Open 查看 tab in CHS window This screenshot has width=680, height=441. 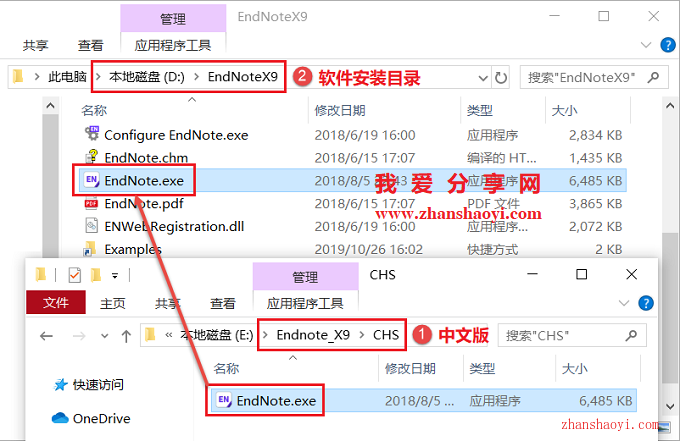(x=223, y=303)
